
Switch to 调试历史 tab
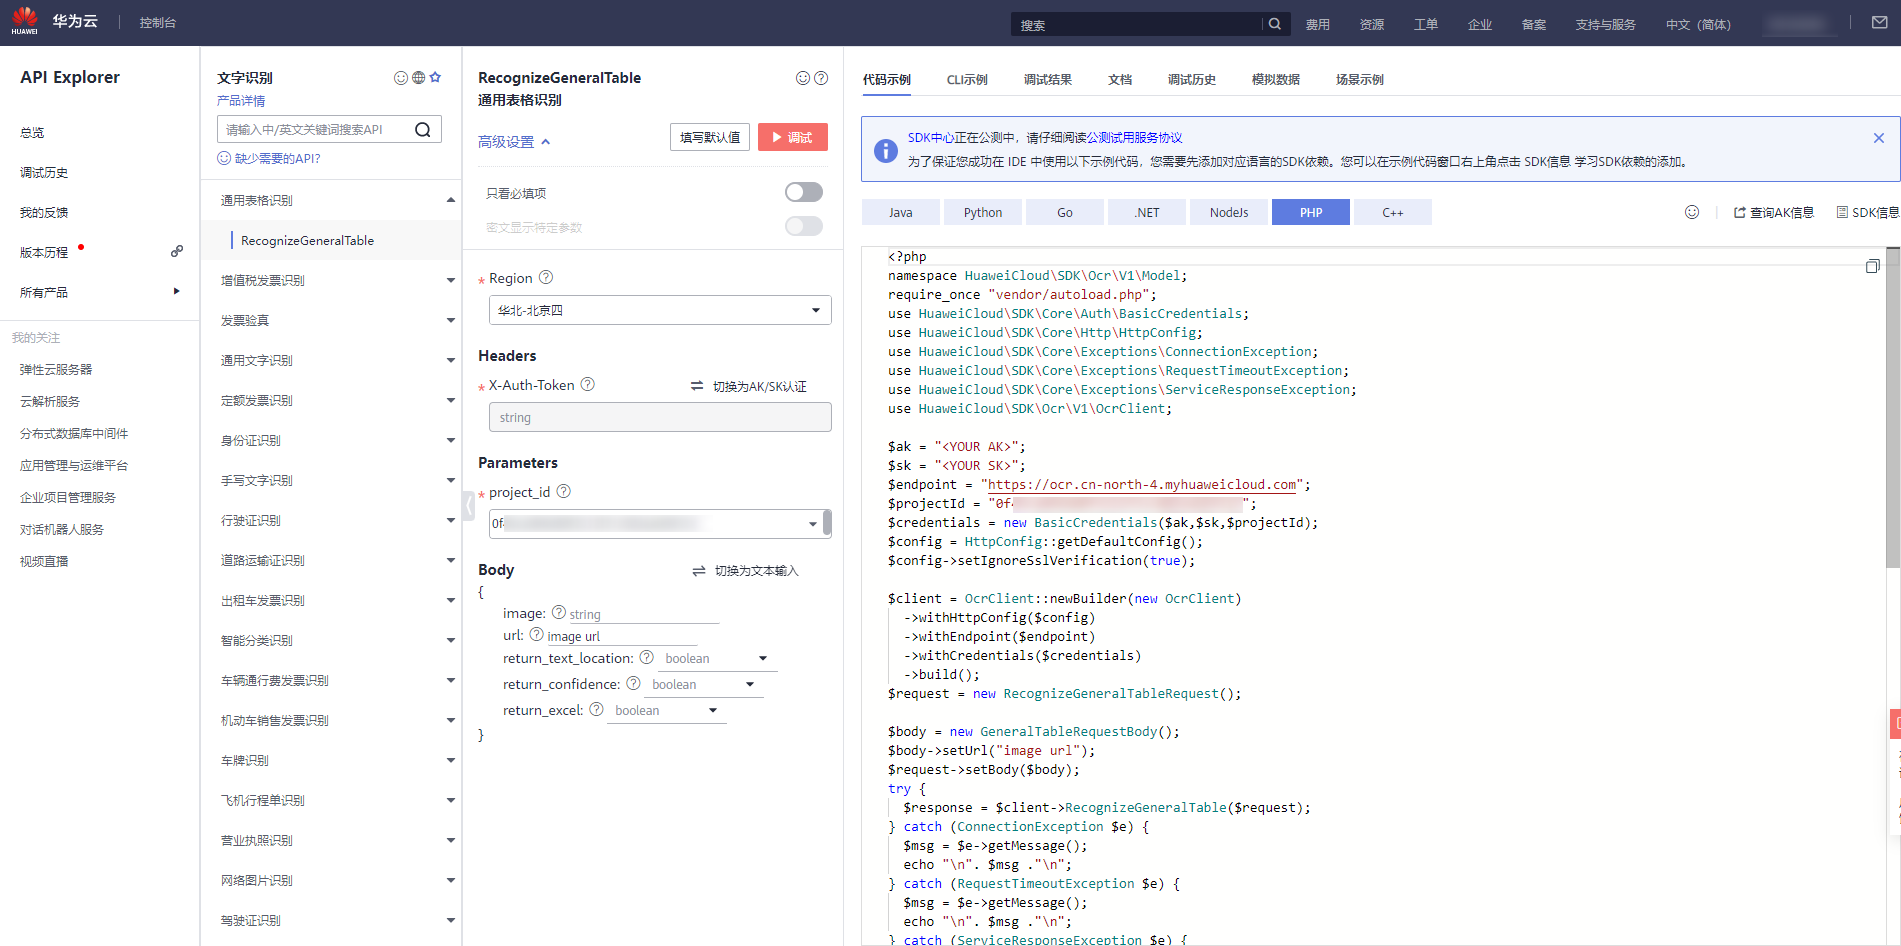(1191, 80)
